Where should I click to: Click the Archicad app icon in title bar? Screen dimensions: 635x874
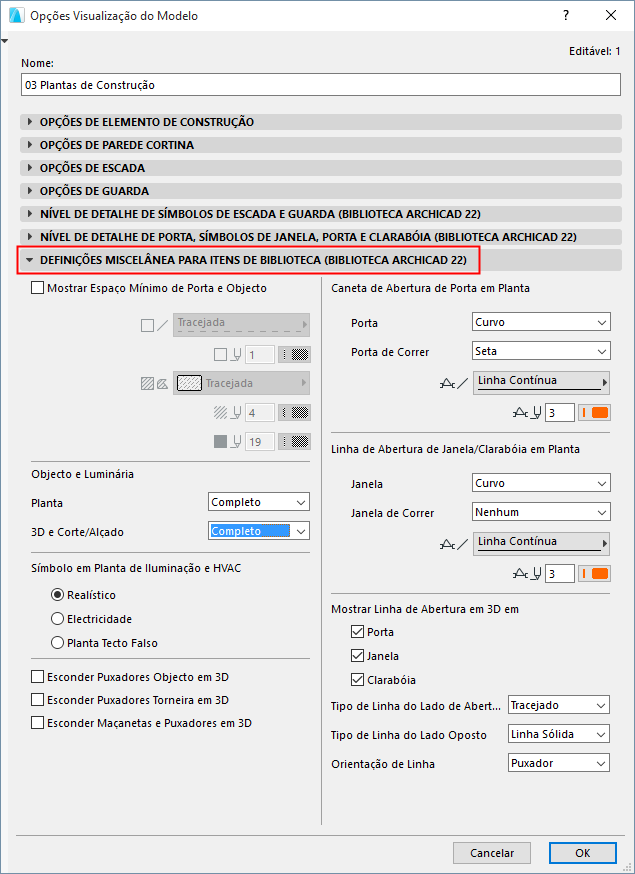pyautogui.click(x=17, y=16)
